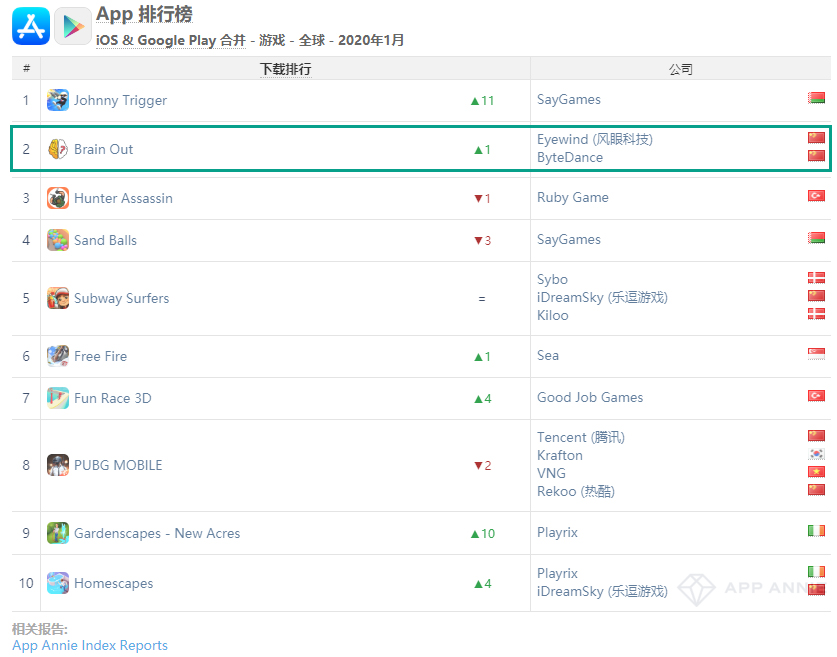
Task: Click the Free Fire app icon
Action: point(58,356)
